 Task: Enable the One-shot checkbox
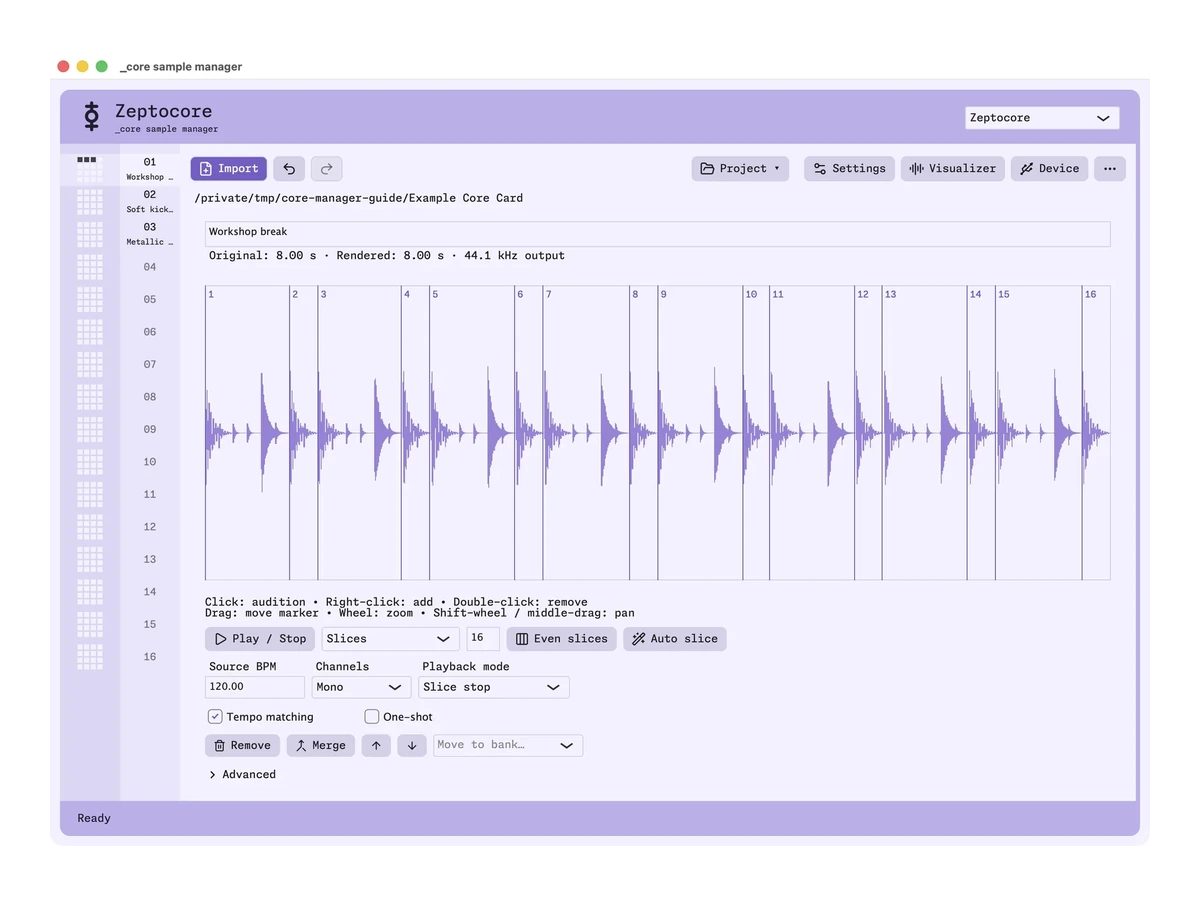coord(372,717)
